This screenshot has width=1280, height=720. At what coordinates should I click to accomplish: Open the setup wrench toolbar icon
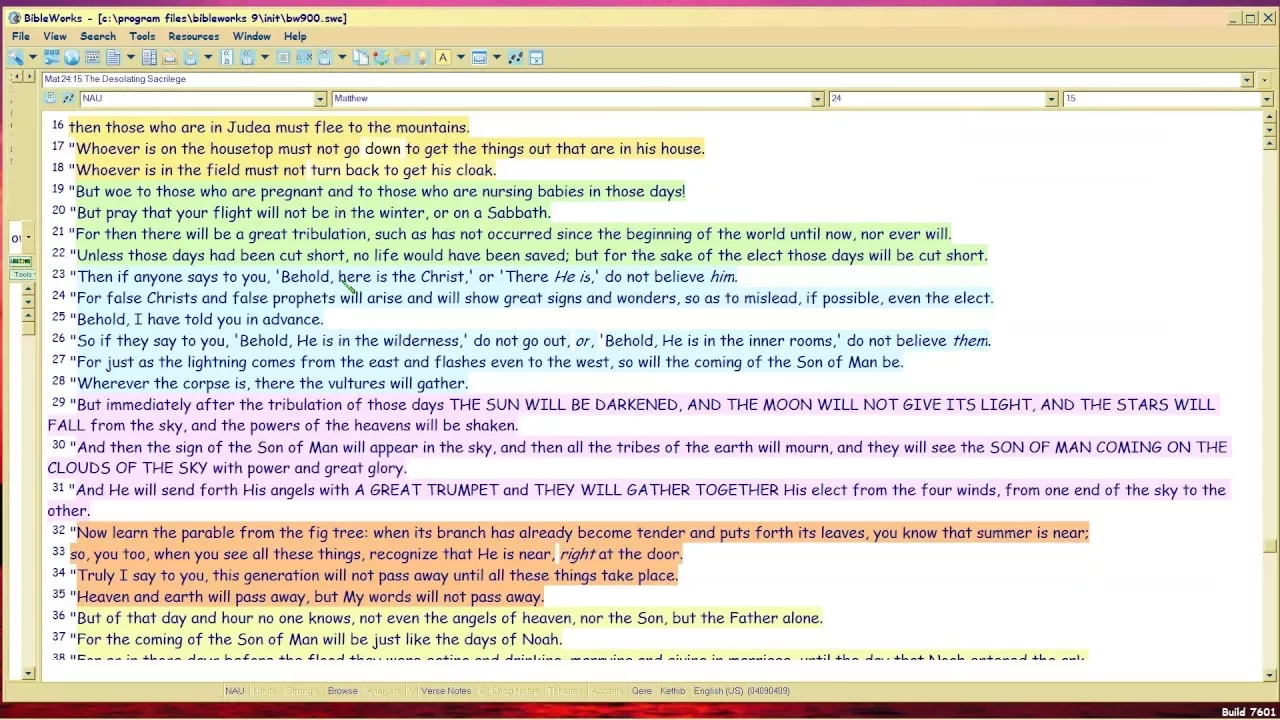click(x=51, y=58)
